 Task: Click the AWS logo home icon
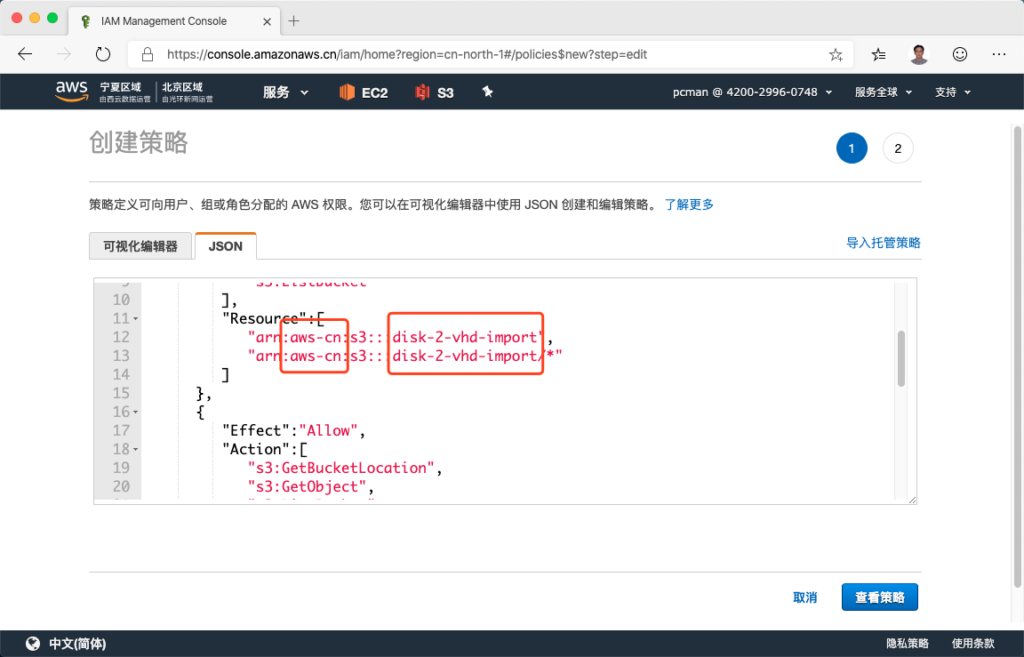tap(71, 91)
